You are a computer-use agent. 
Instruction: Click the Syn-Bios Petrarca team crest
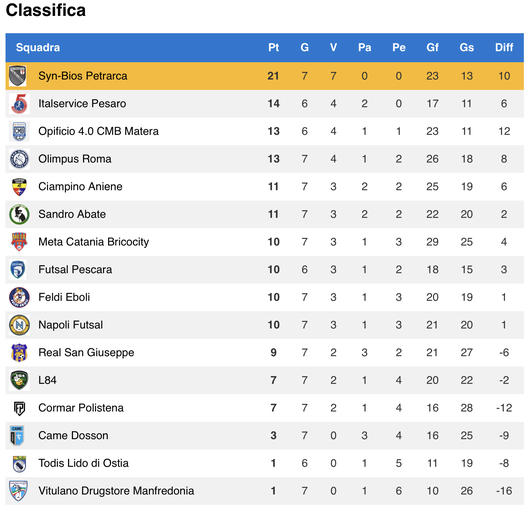tap(18, 76)
